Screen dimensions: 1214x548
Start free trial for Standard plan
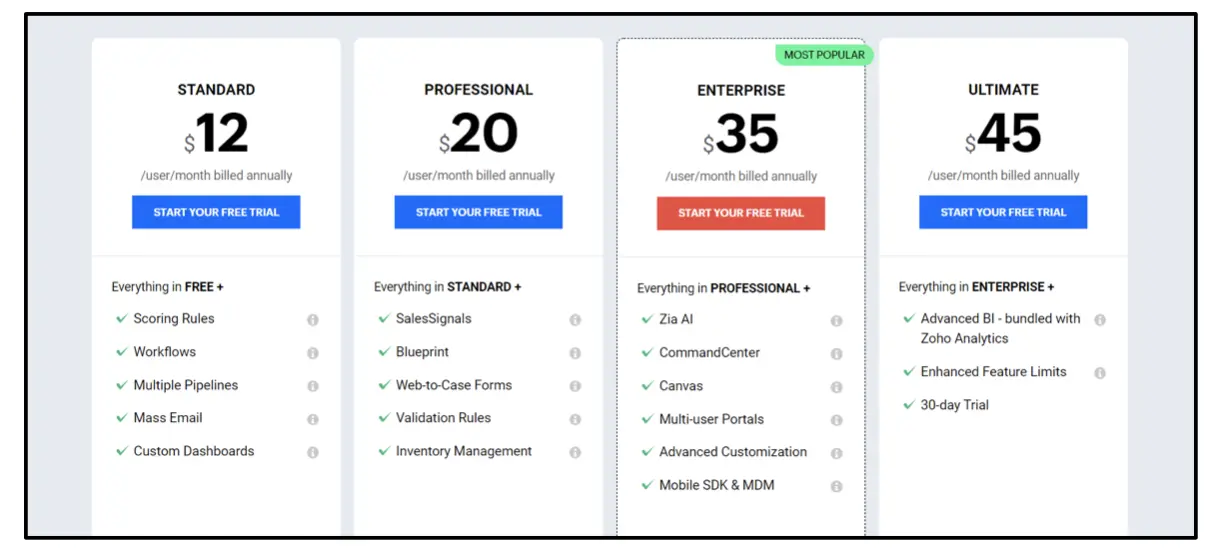[216, 212]
